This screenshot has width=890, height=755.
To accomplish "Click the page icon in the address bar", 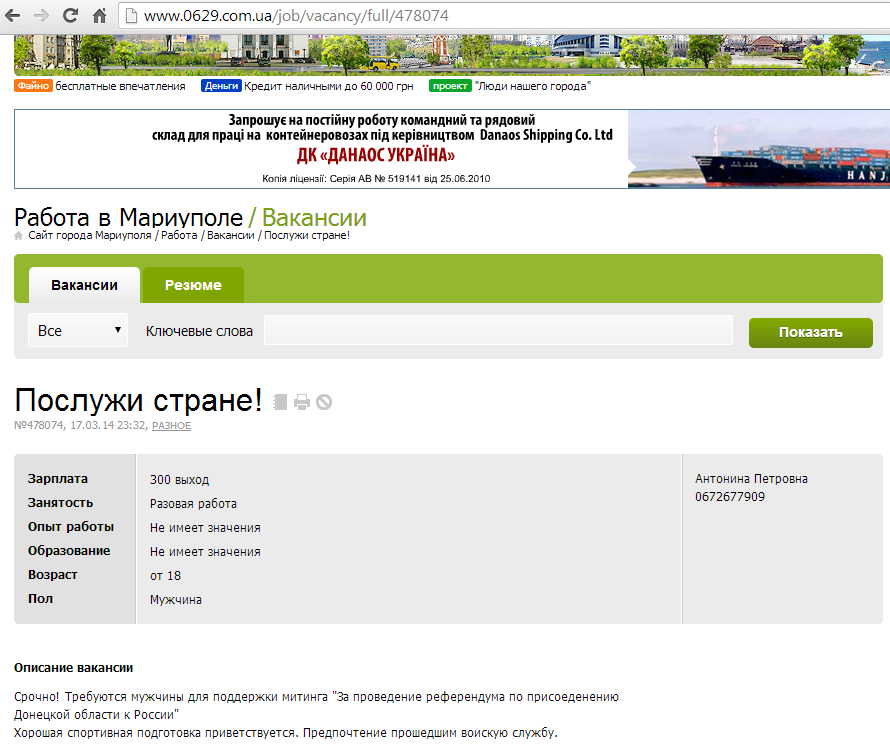I will [x=129, y=16].
